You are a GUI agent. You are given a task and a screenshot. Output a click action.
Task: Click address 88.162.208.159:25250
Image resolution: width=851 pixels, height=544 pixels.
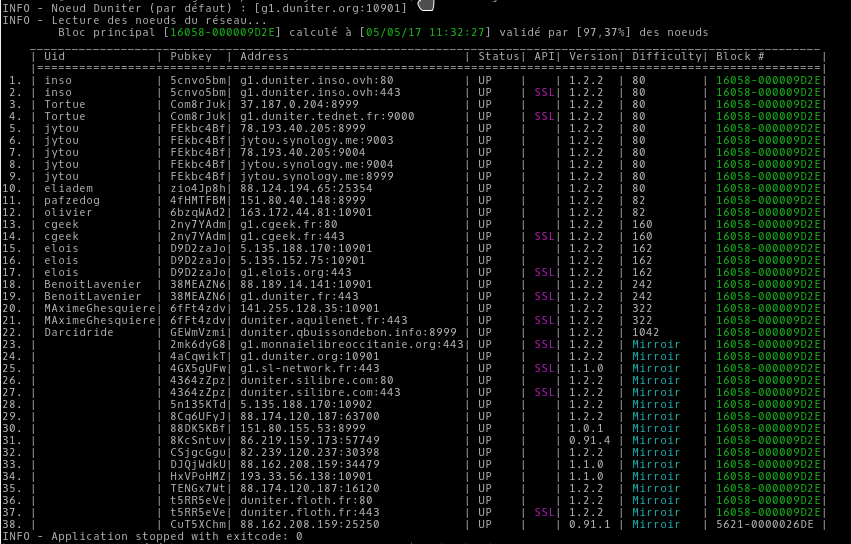point(310,524)
